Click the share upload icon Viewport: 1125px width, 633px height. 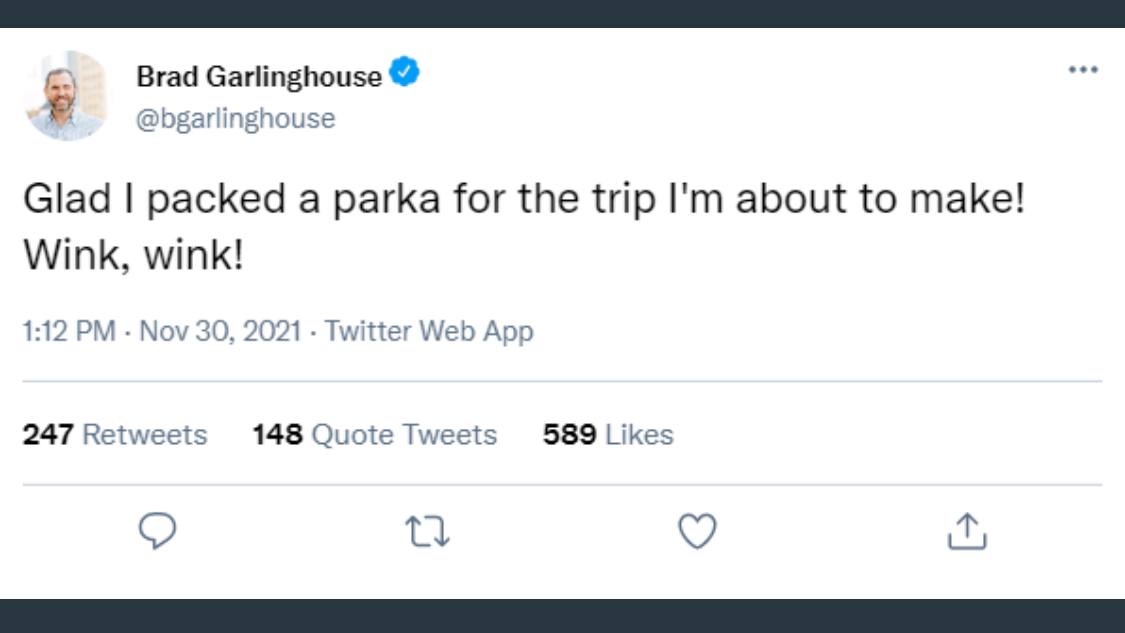click(967, 531)
